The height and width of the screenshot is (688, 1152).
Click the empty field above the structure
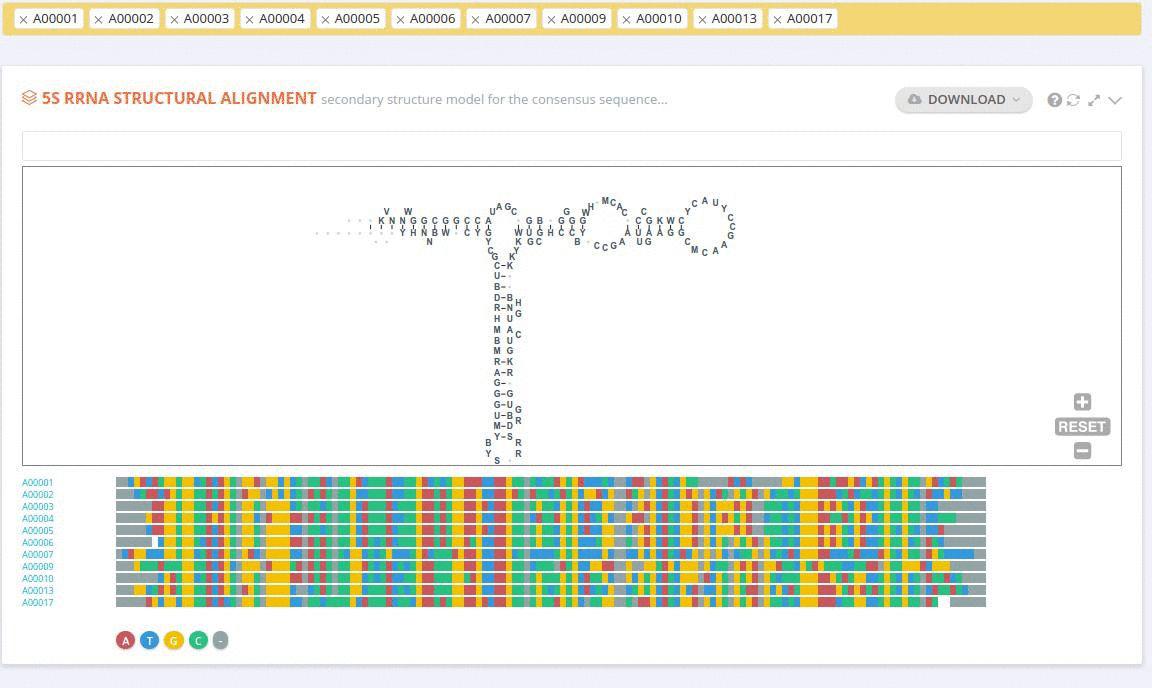tap(571, 146)
